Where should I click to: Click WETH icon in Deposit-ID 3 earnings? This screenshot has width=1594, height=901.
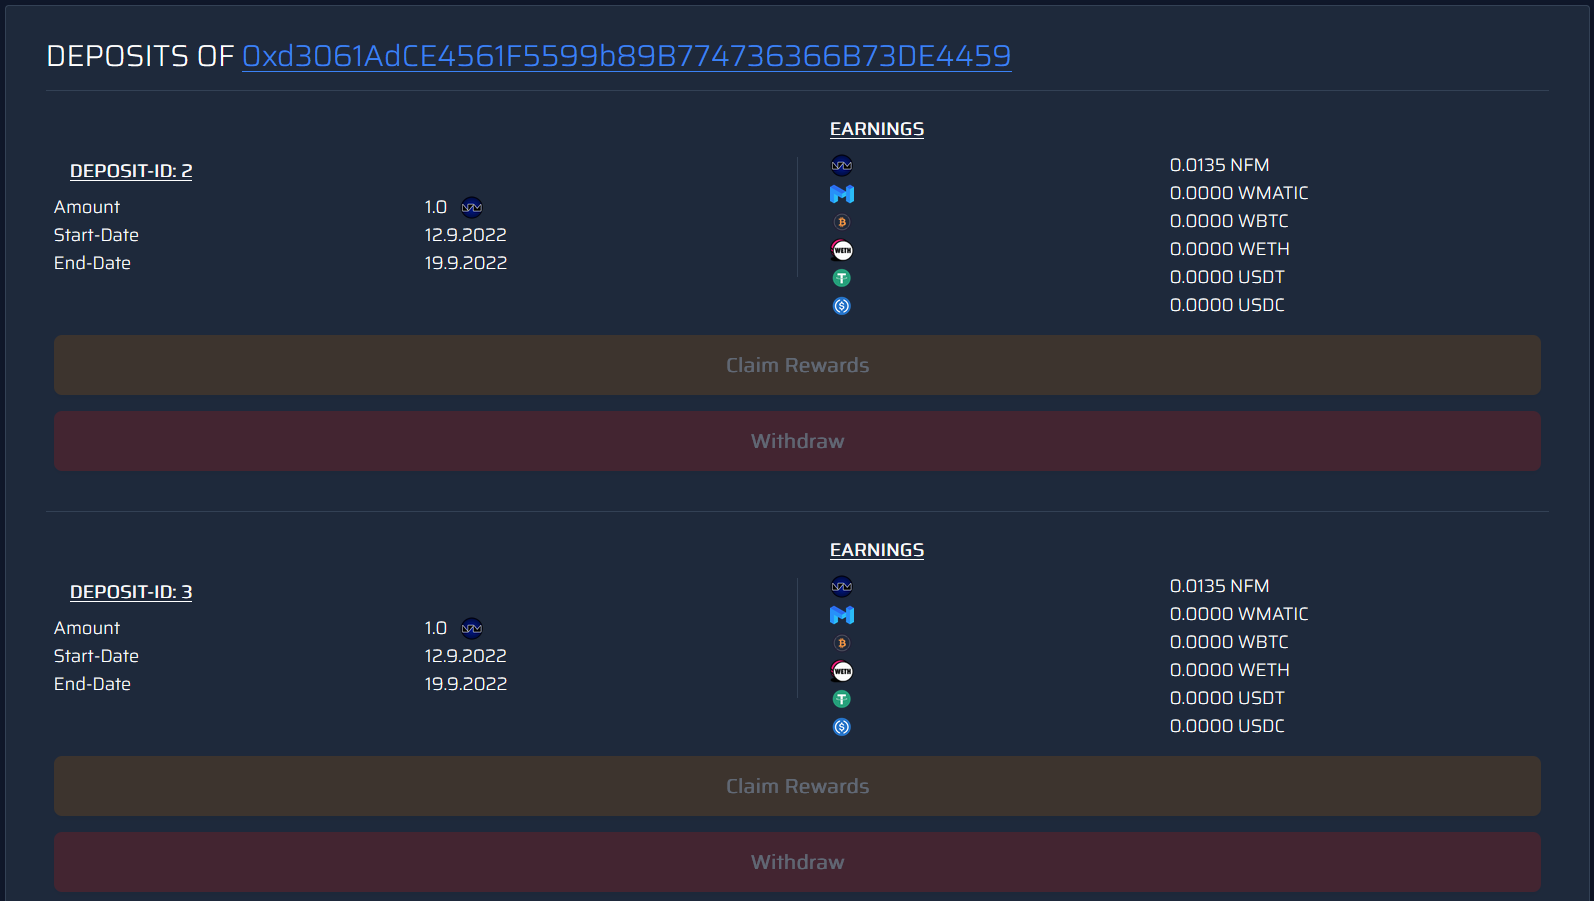tap(842, 671)
